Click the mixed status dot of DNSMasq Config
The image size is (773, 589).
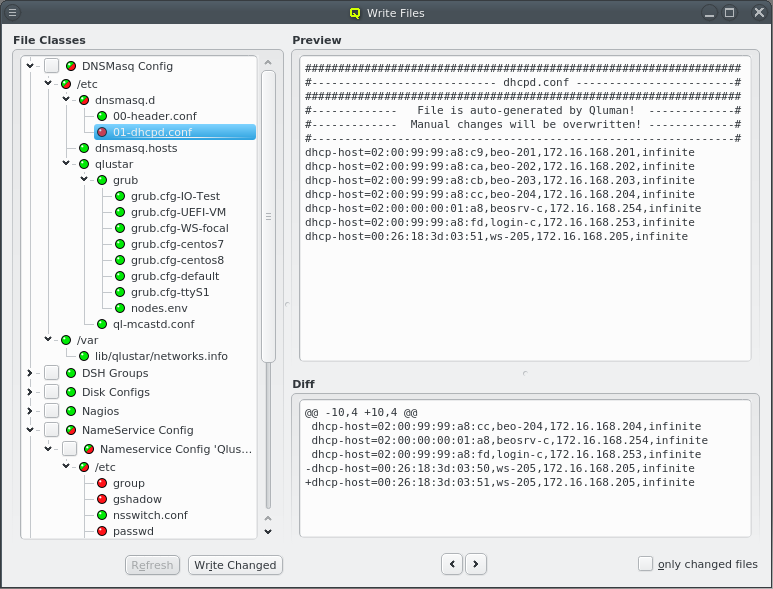click(71, 66)
